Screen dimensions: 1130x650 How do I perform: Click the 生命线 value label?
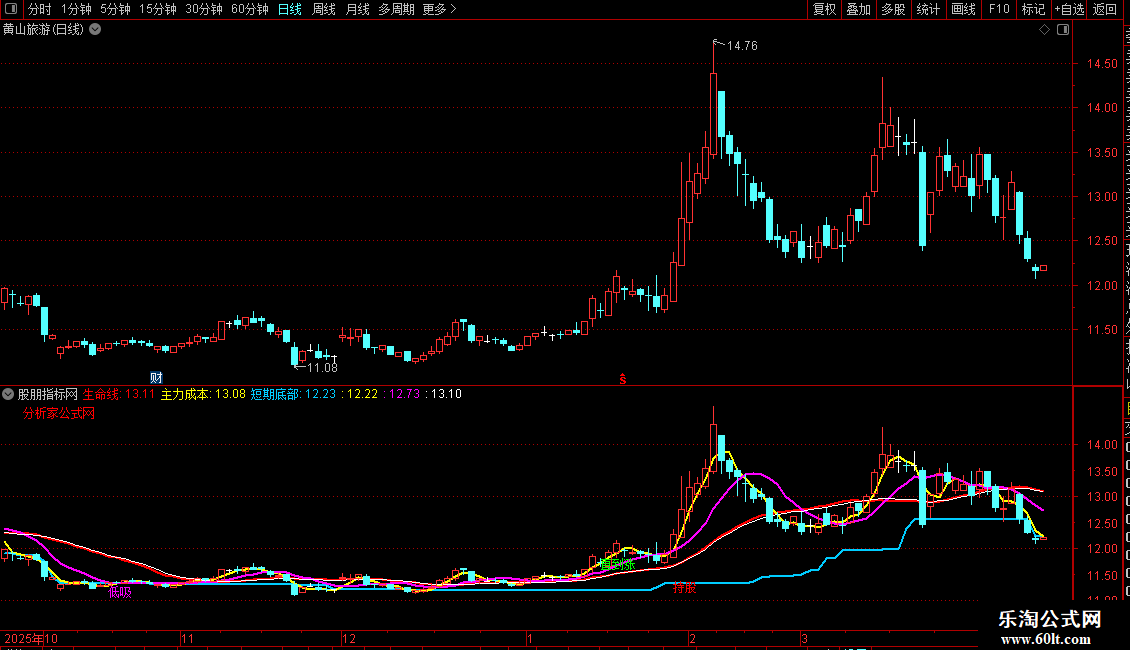119,394
